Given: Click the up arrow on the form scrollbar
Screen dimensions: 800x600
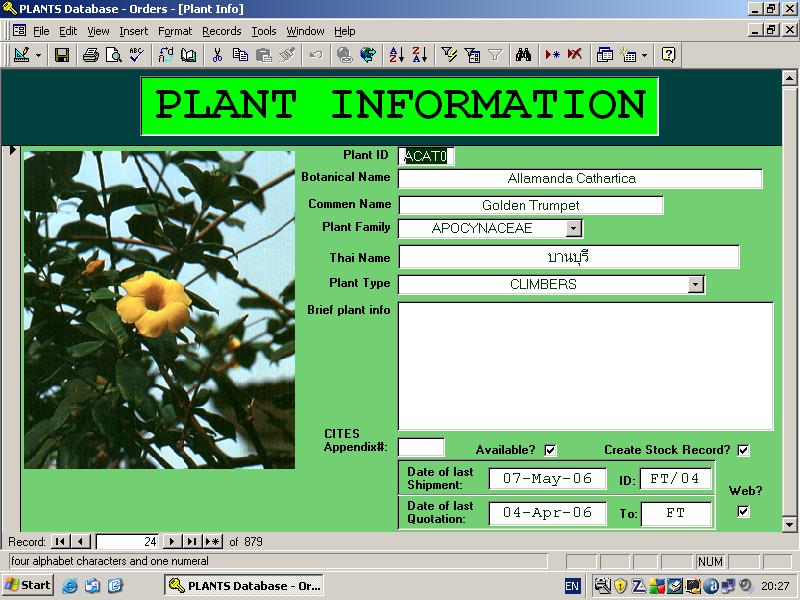Looking at the screenshot, I should (789, 78).
